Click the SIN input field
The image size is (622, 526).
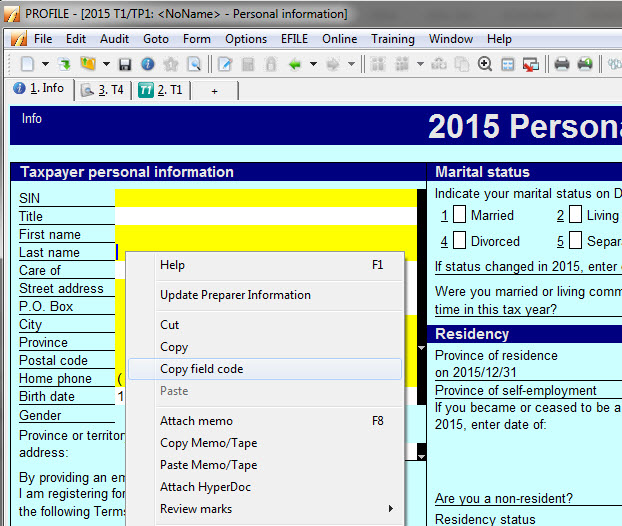(x=266, y=198)
